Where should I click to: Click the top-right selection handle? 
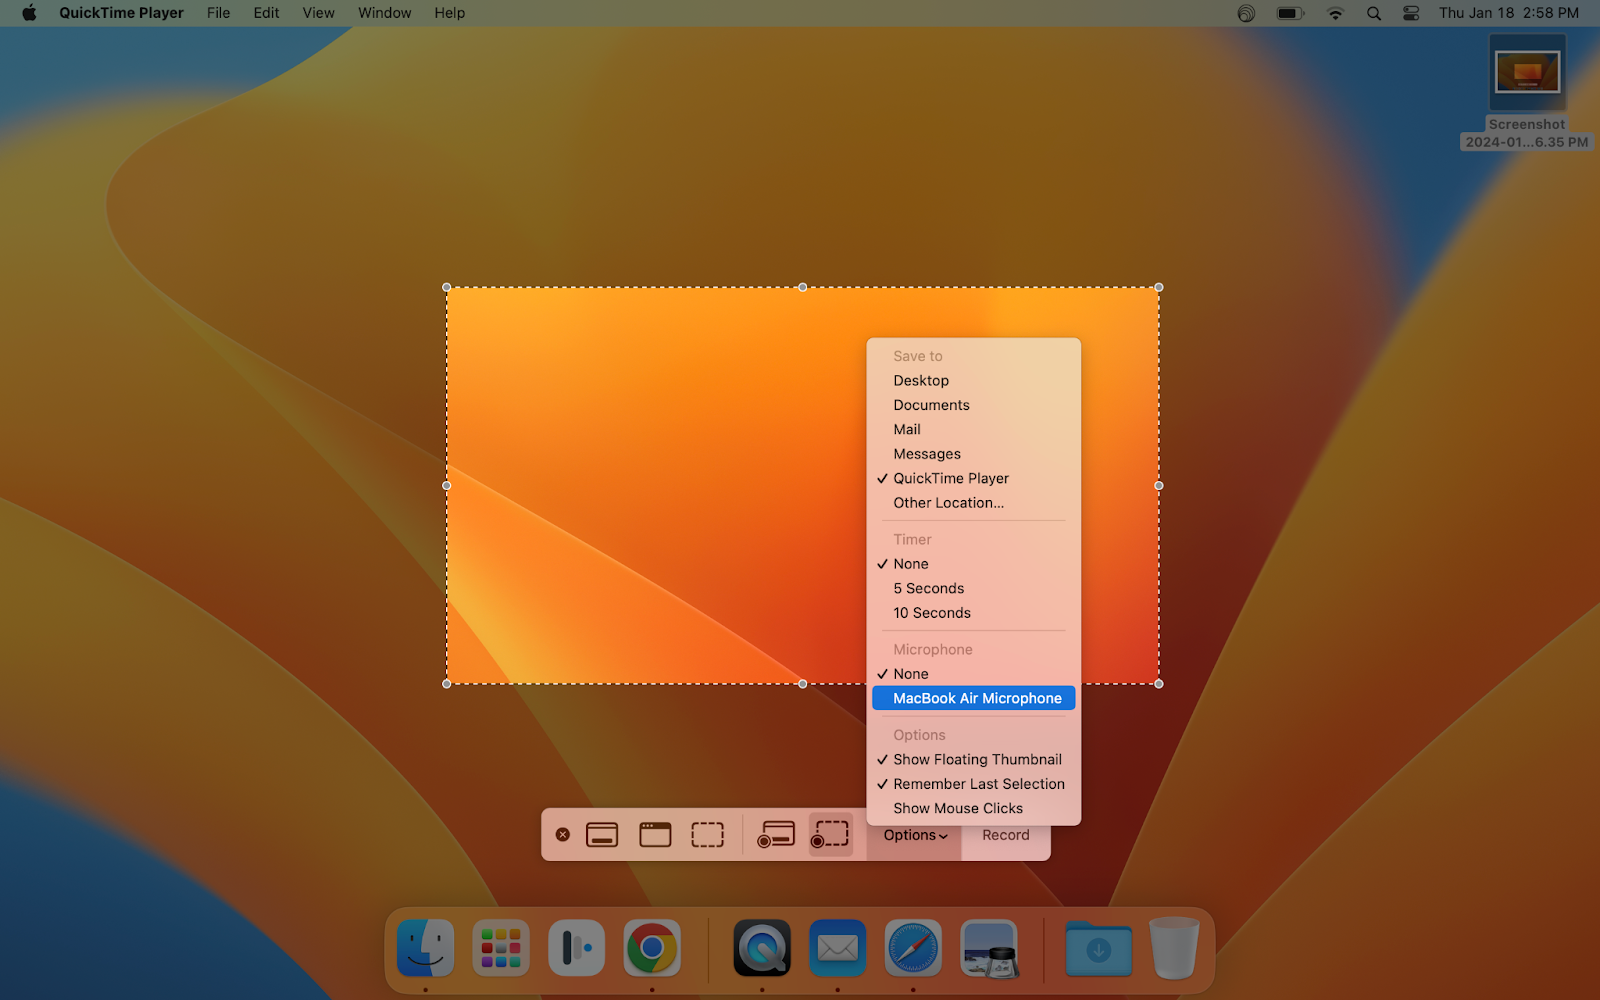point(1159,287)
